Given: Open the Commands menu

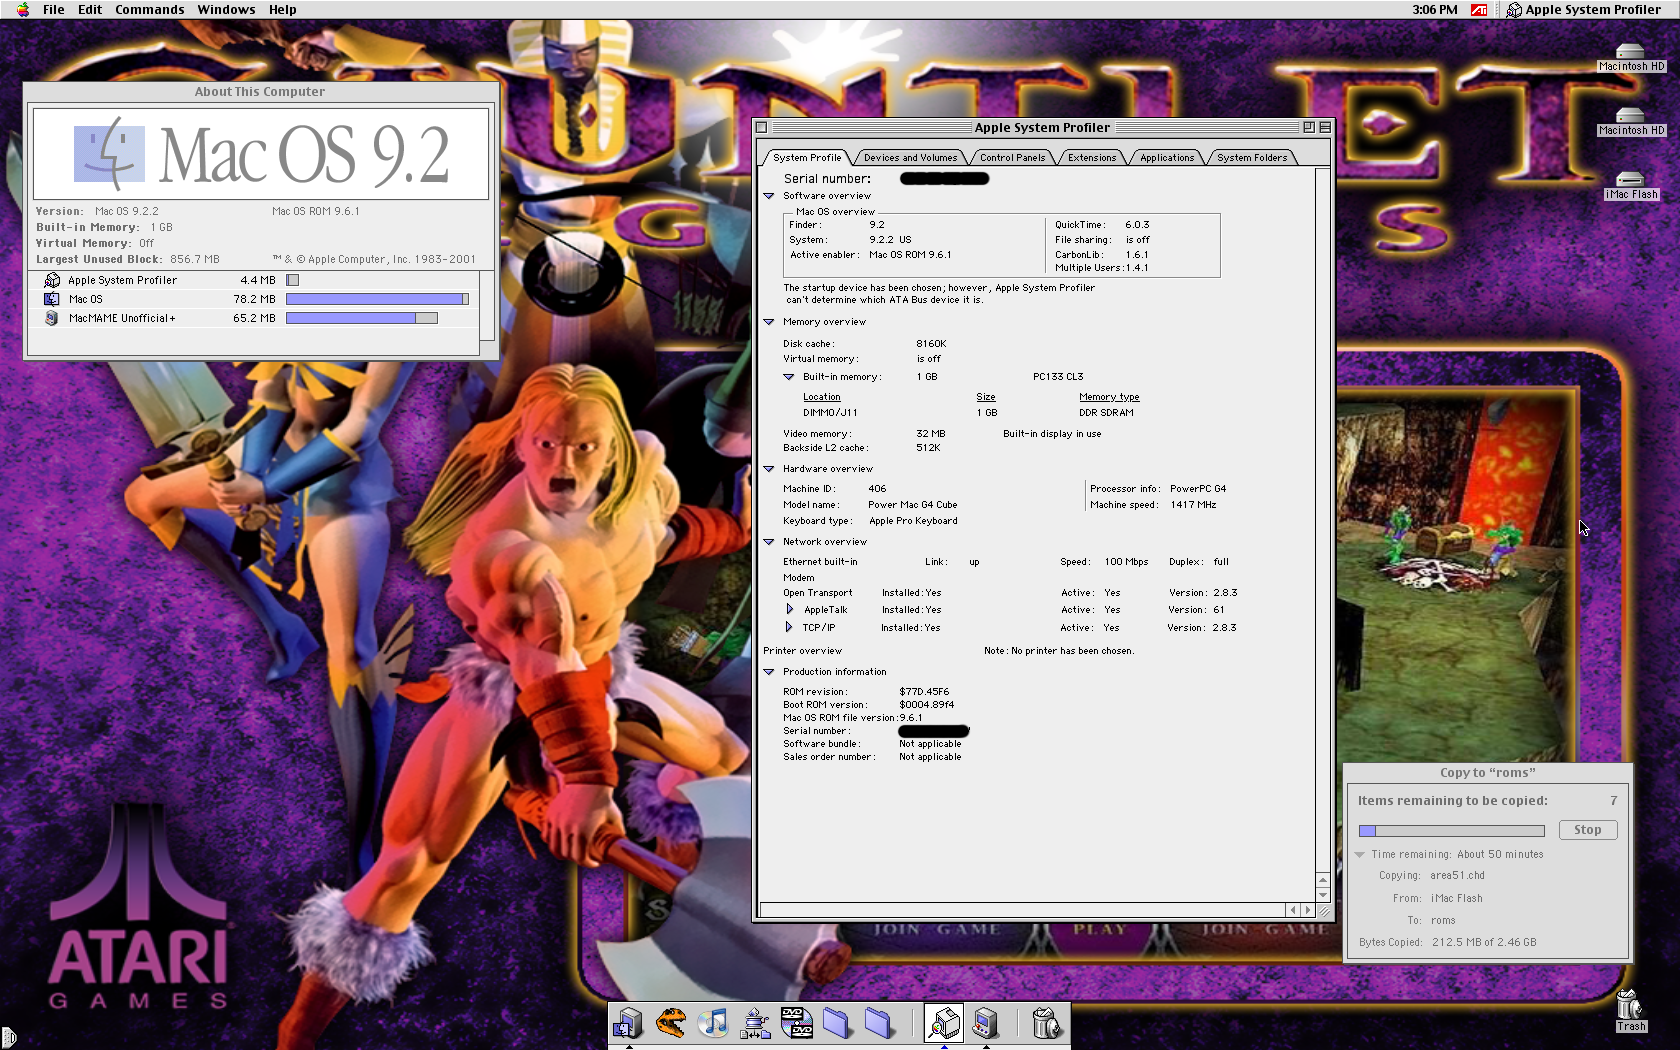Looking at the screenshot, I should click(150, 9).
